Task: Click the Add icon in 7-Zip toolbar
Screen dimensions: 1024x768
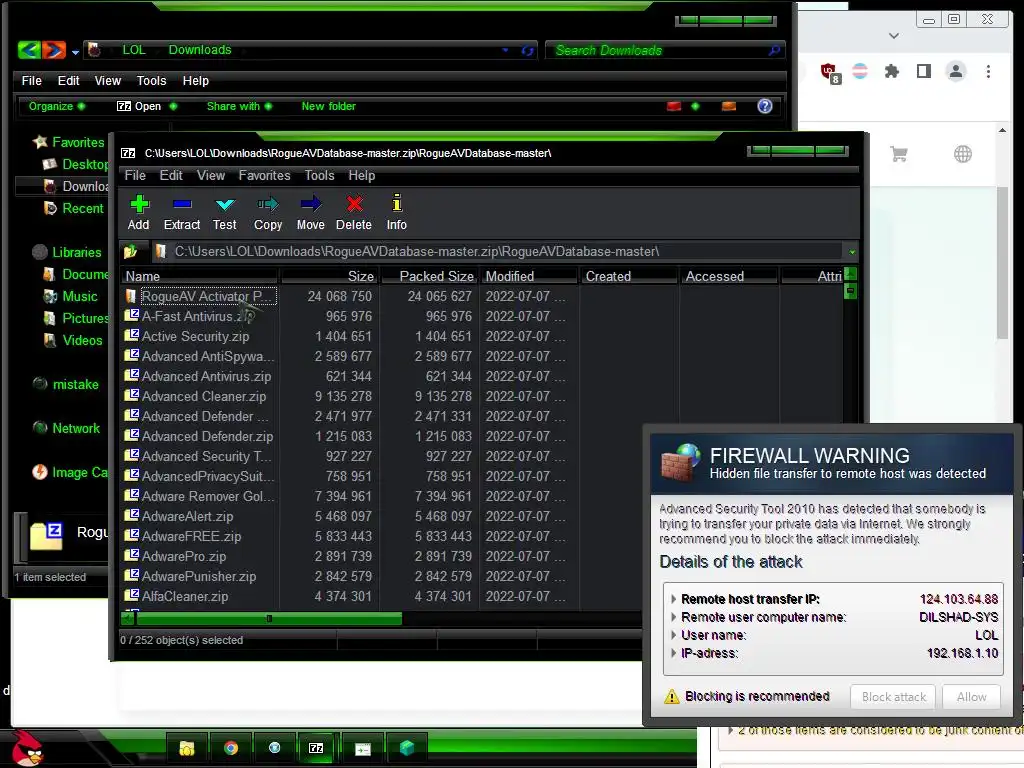Action: [139, 205]
